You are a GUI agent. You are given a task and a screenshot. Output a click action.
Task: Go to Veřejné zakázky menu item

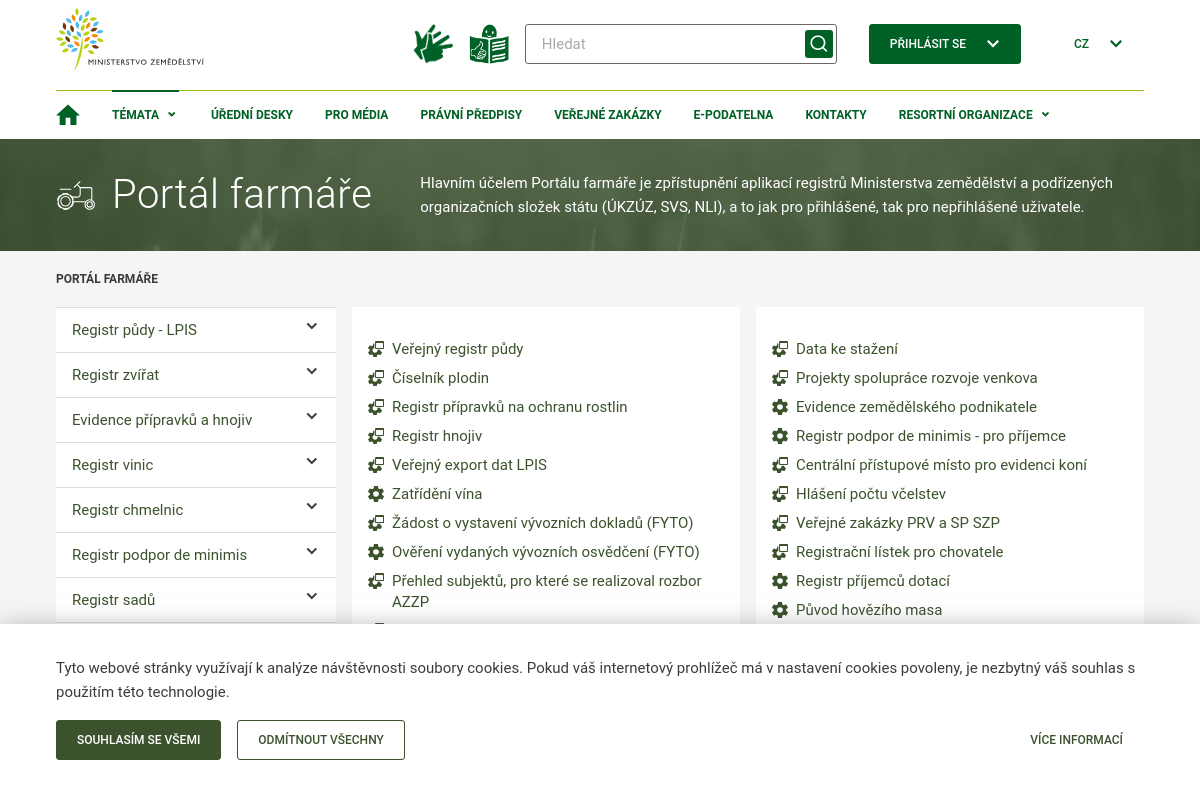(x=607, y=115)
